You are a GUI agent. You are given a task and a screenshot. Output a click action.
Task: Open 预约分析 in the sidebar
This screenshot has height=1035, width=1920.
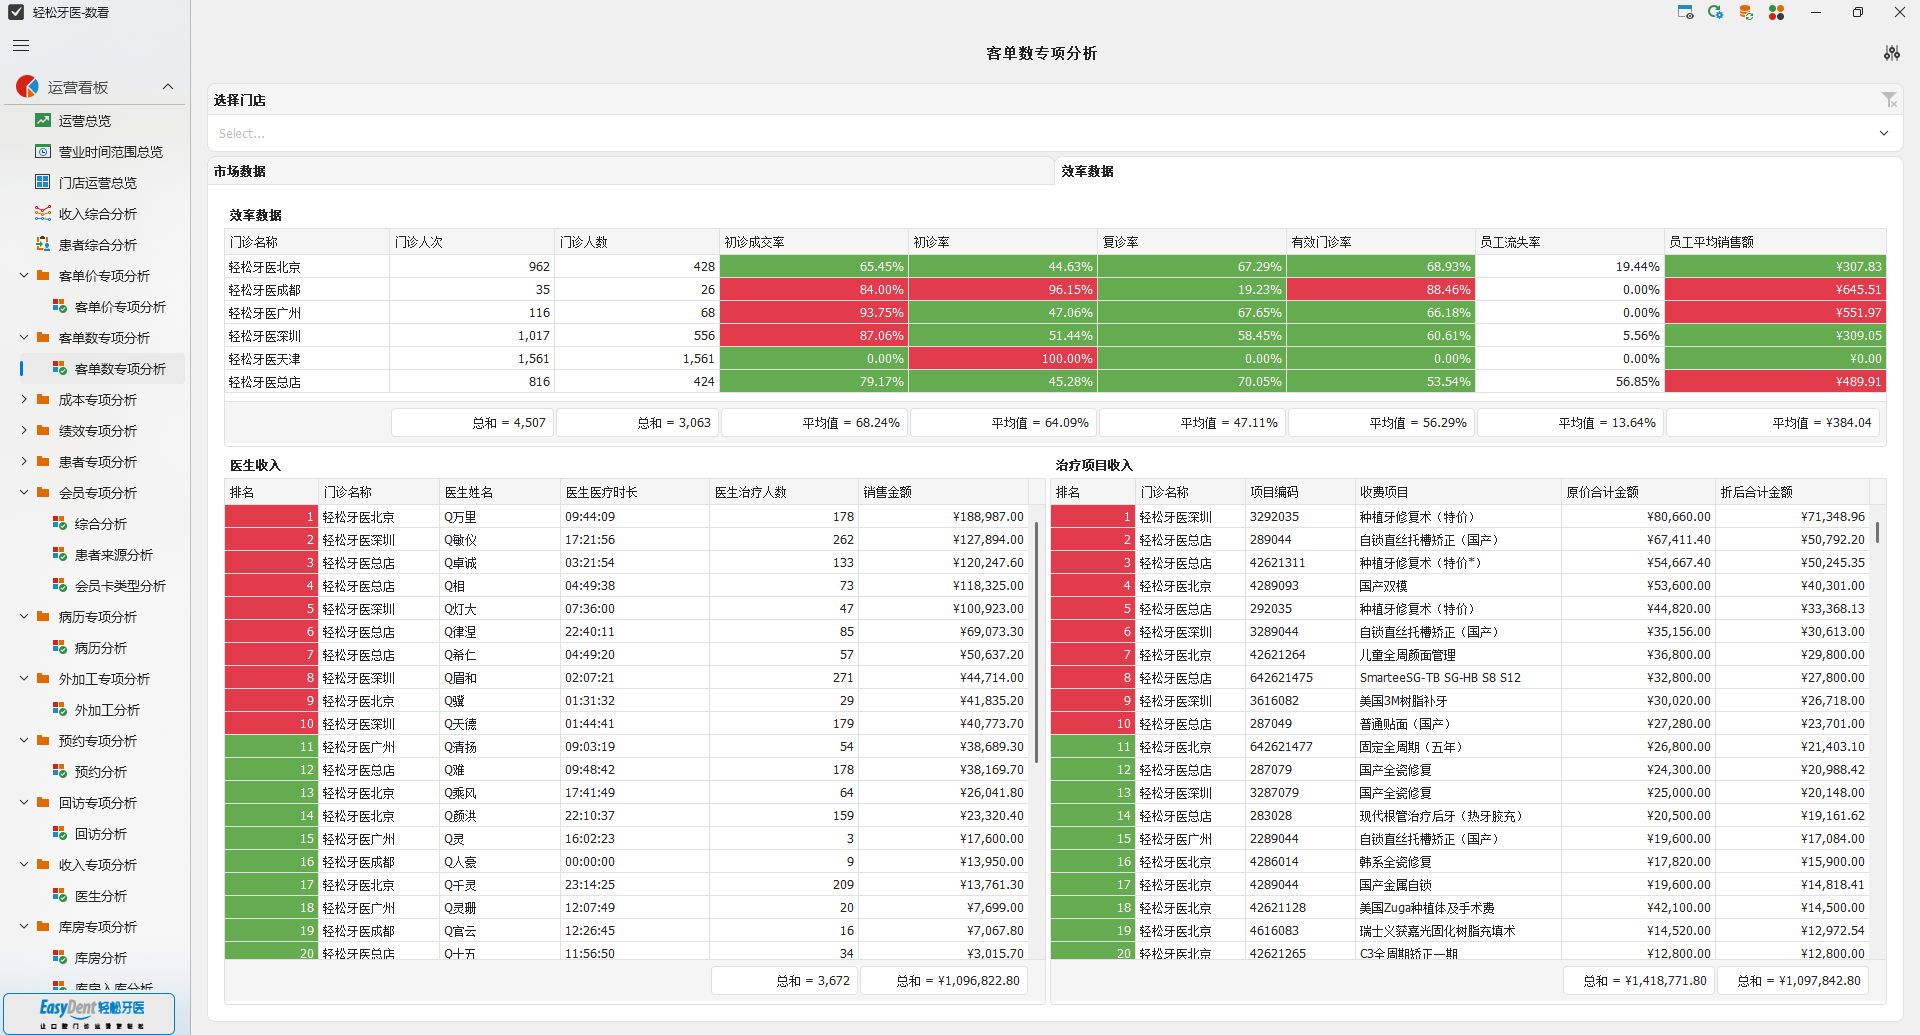100,772
